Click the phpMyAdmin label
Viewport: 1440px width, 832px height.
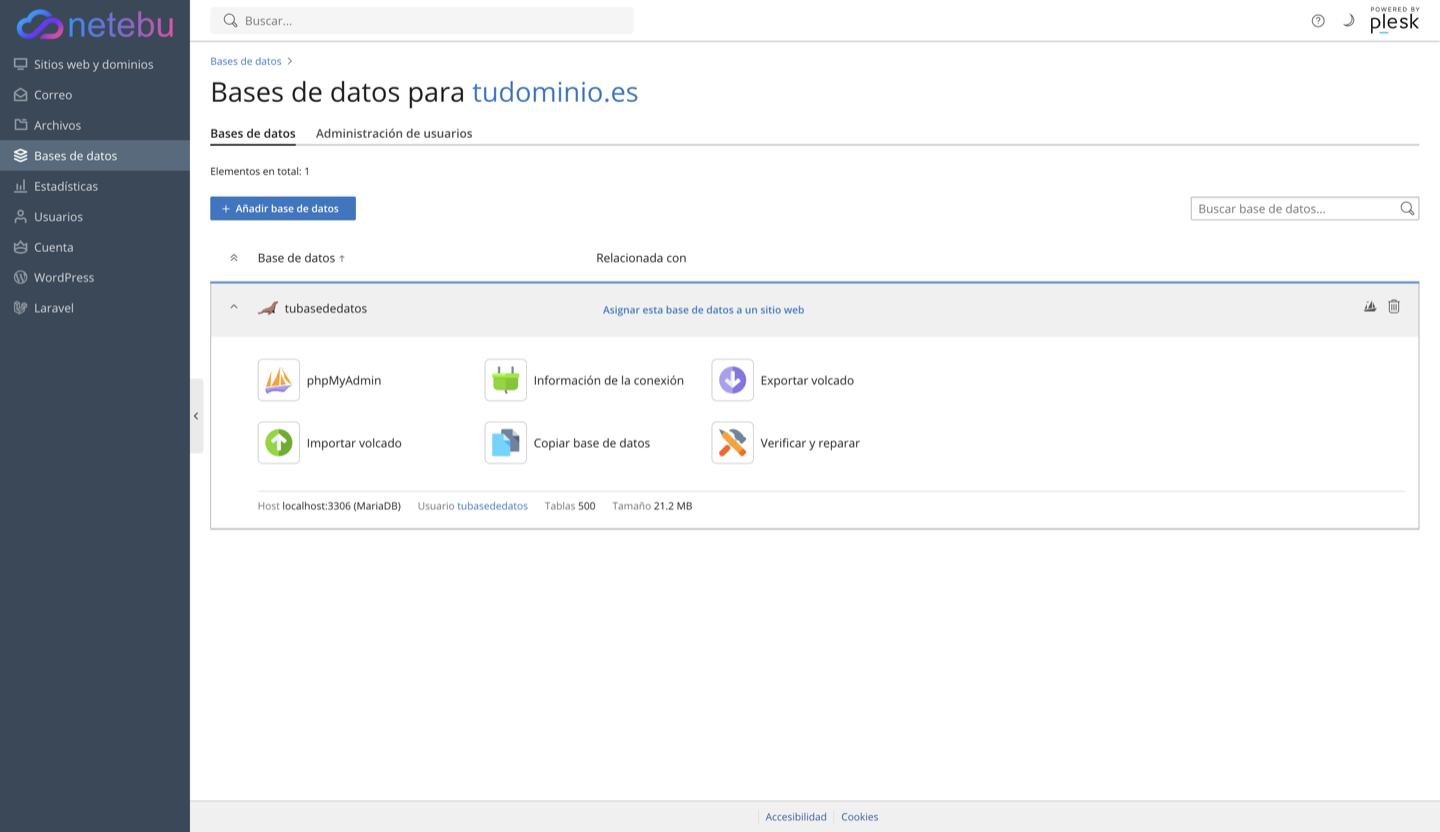[x=344, y=381]
